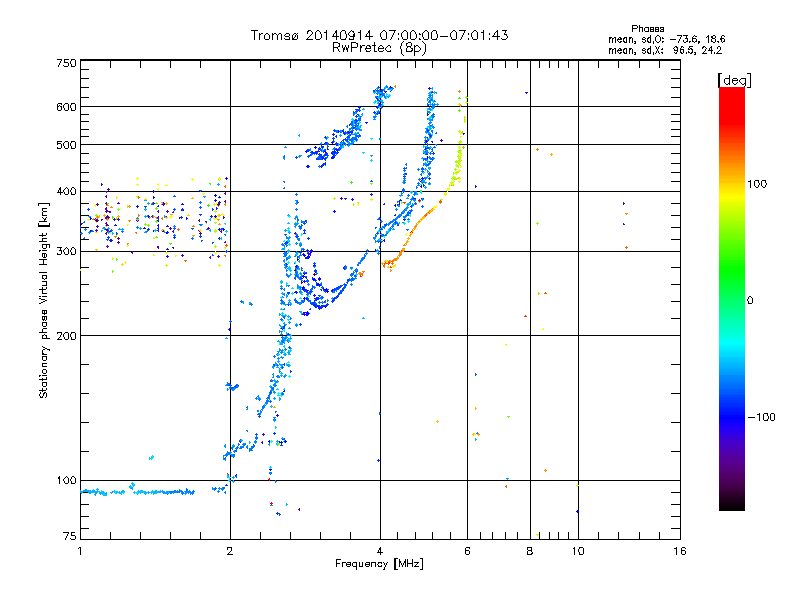Click the y-axis label "Stationary phase Virtual Height [km]"
Viewport: 800px width, 600px height.
[43, 300]
